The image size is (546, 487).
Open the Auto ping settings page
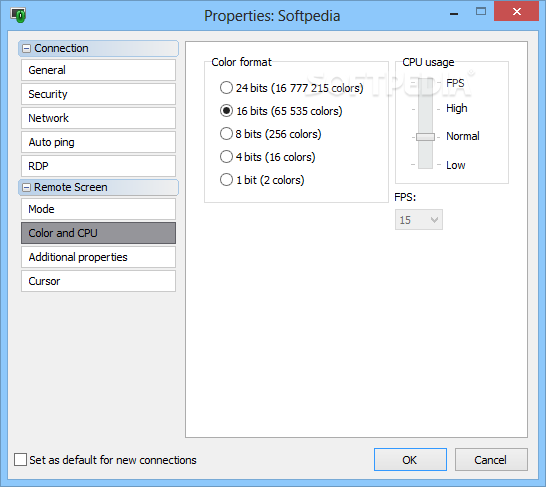click(x=98, y=142)
